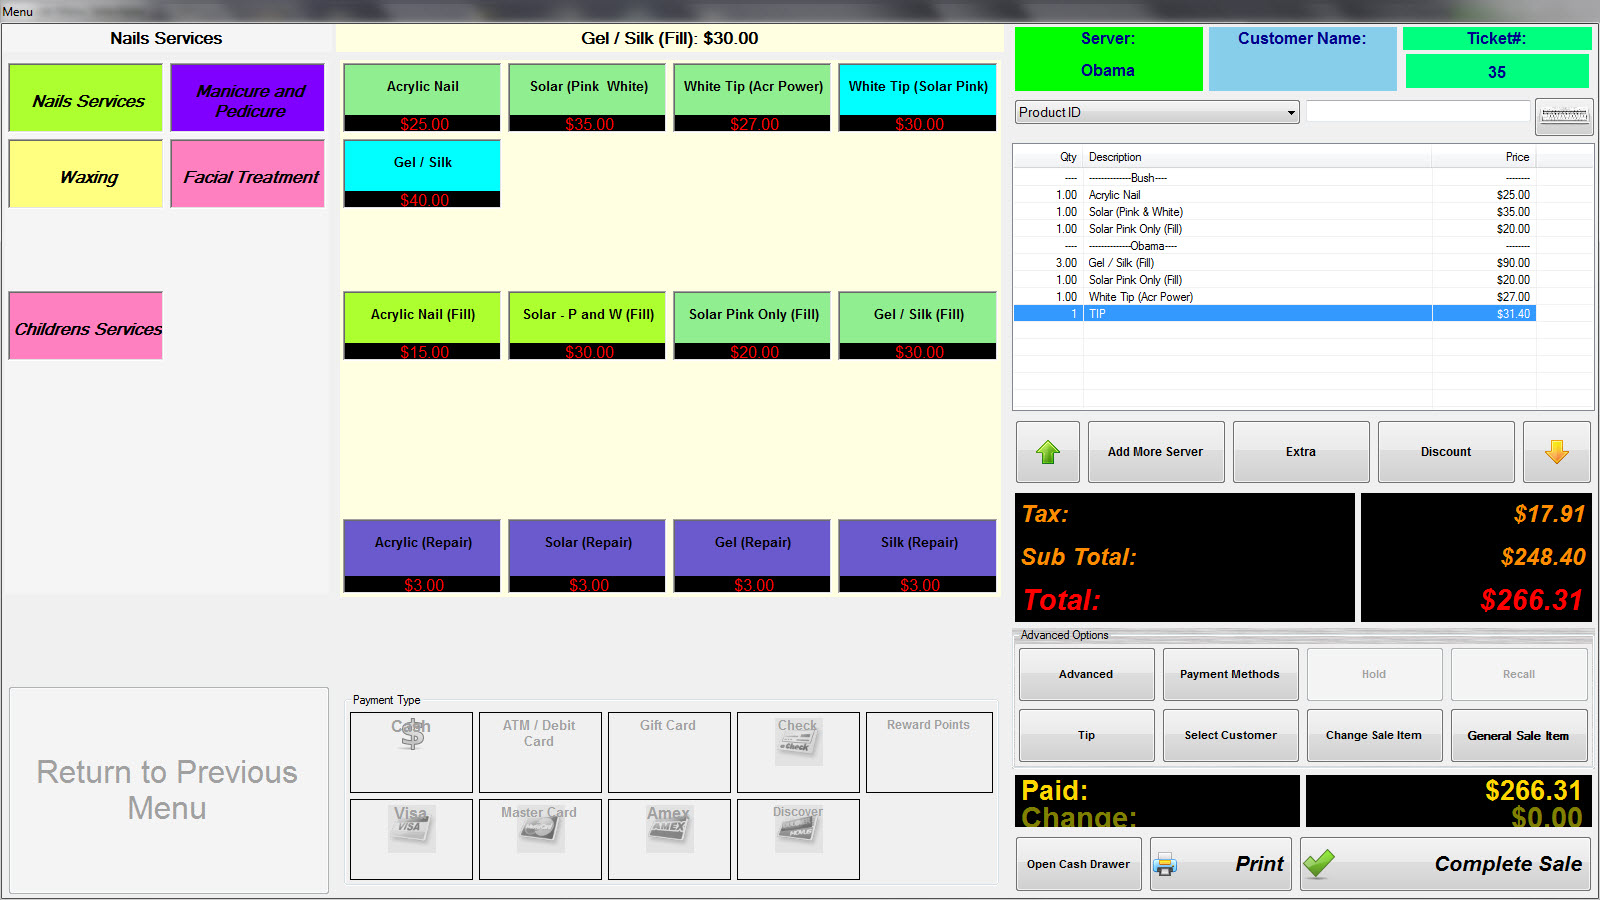Screen dimensions: 1600x900
Task: Select Master Card payment
Action: (x=540, y=839)
